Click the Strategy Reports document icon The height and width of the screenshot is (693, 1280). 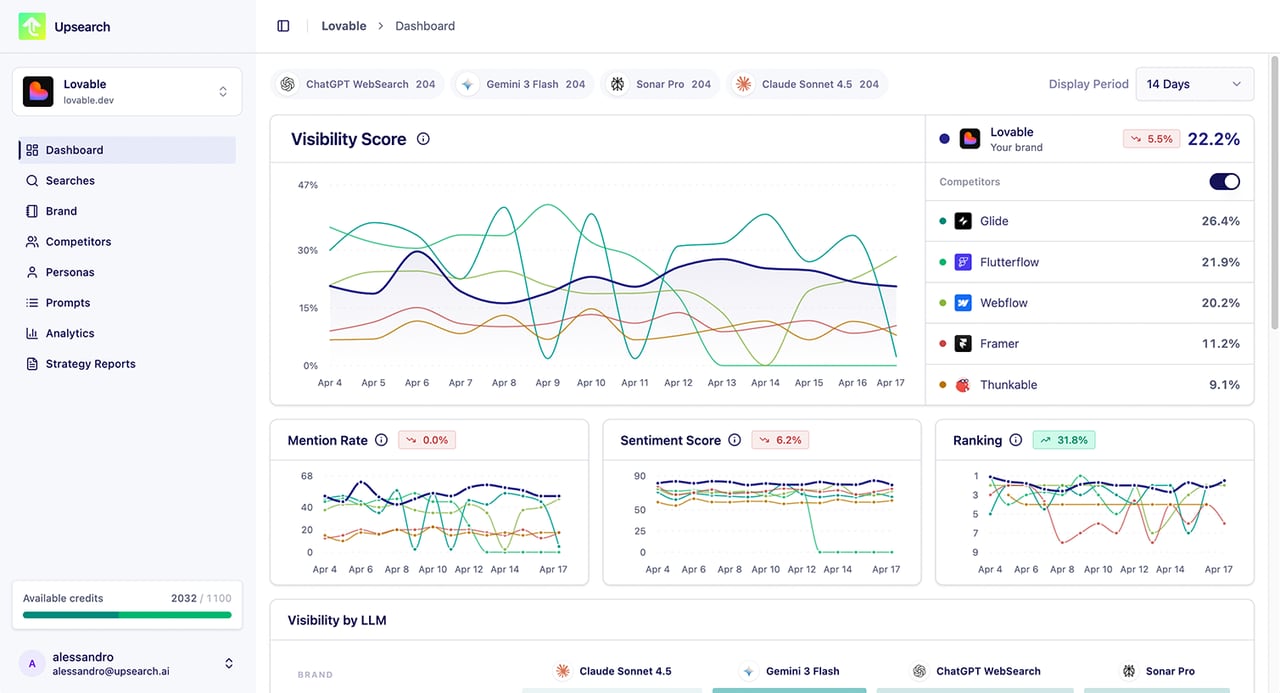coord(32,364)
